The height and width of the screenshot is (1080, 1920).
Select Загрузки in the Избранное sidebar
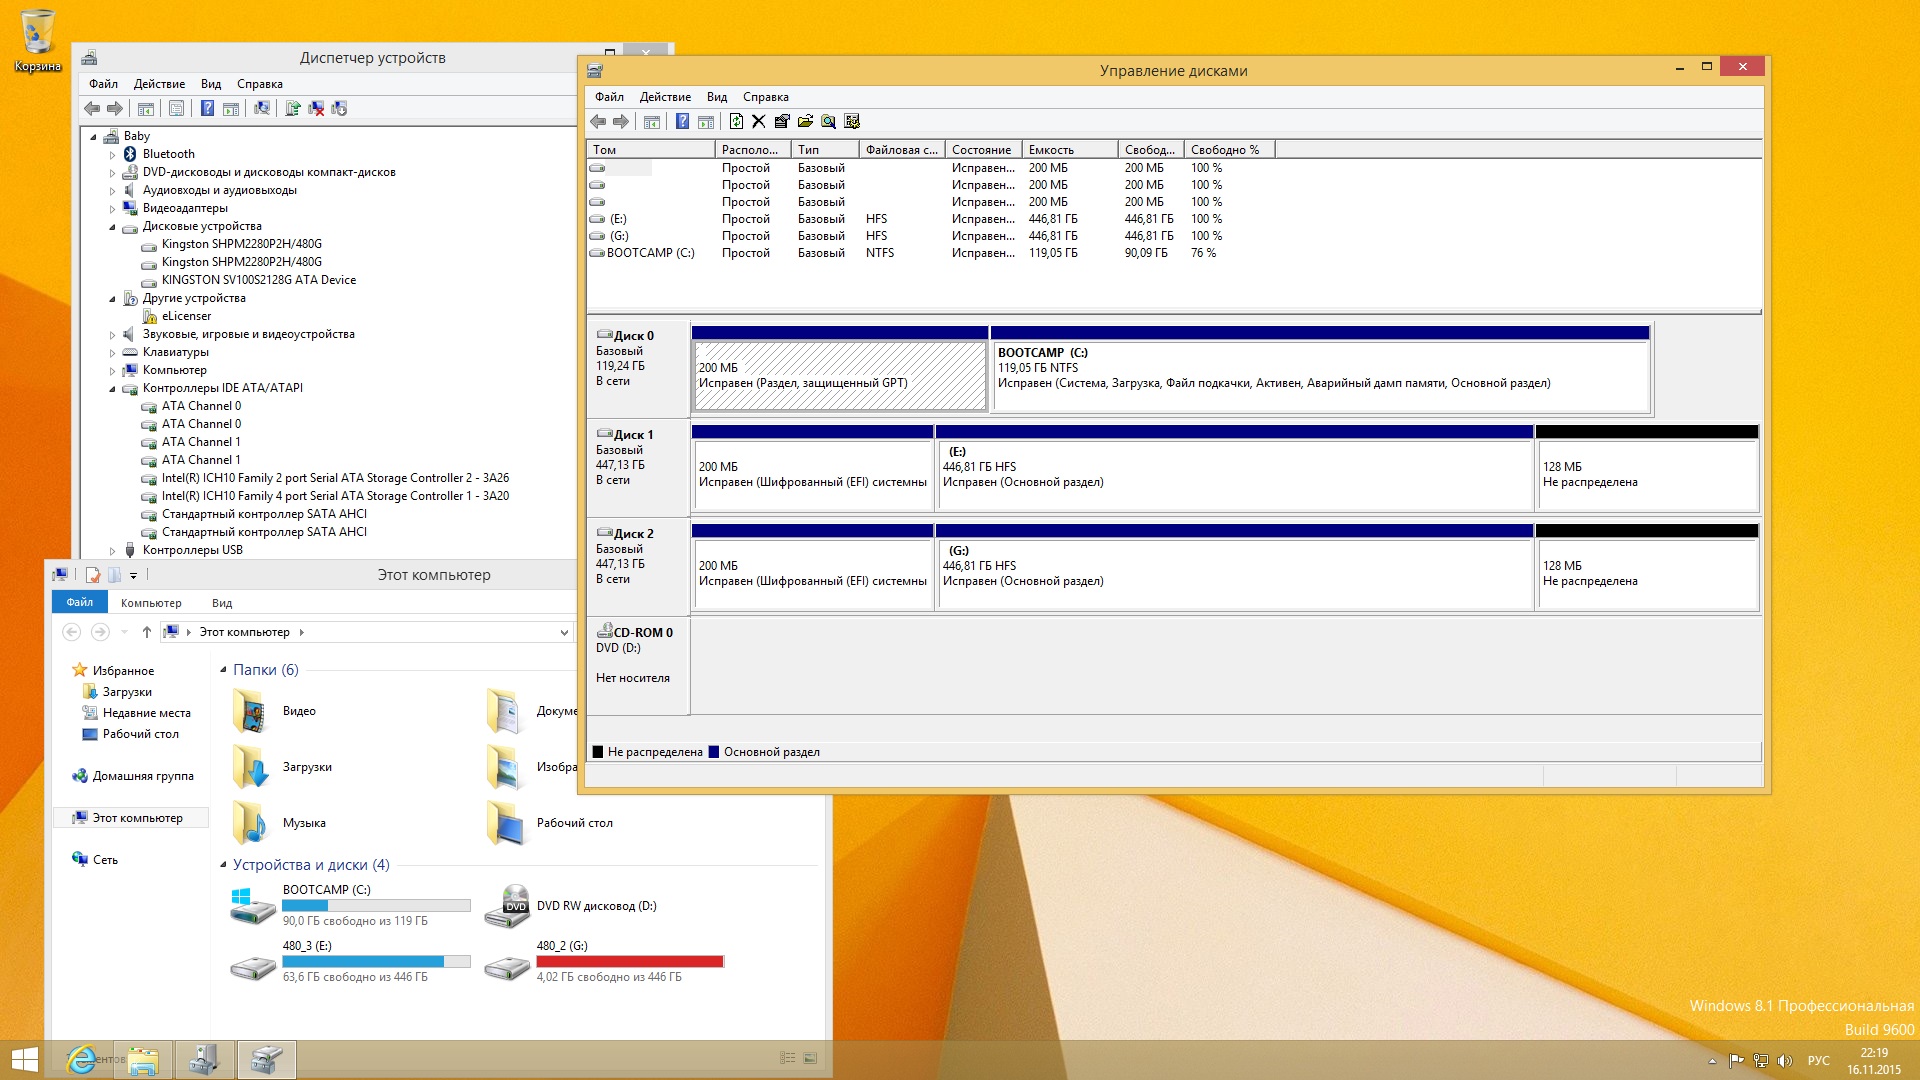(127, 692)
